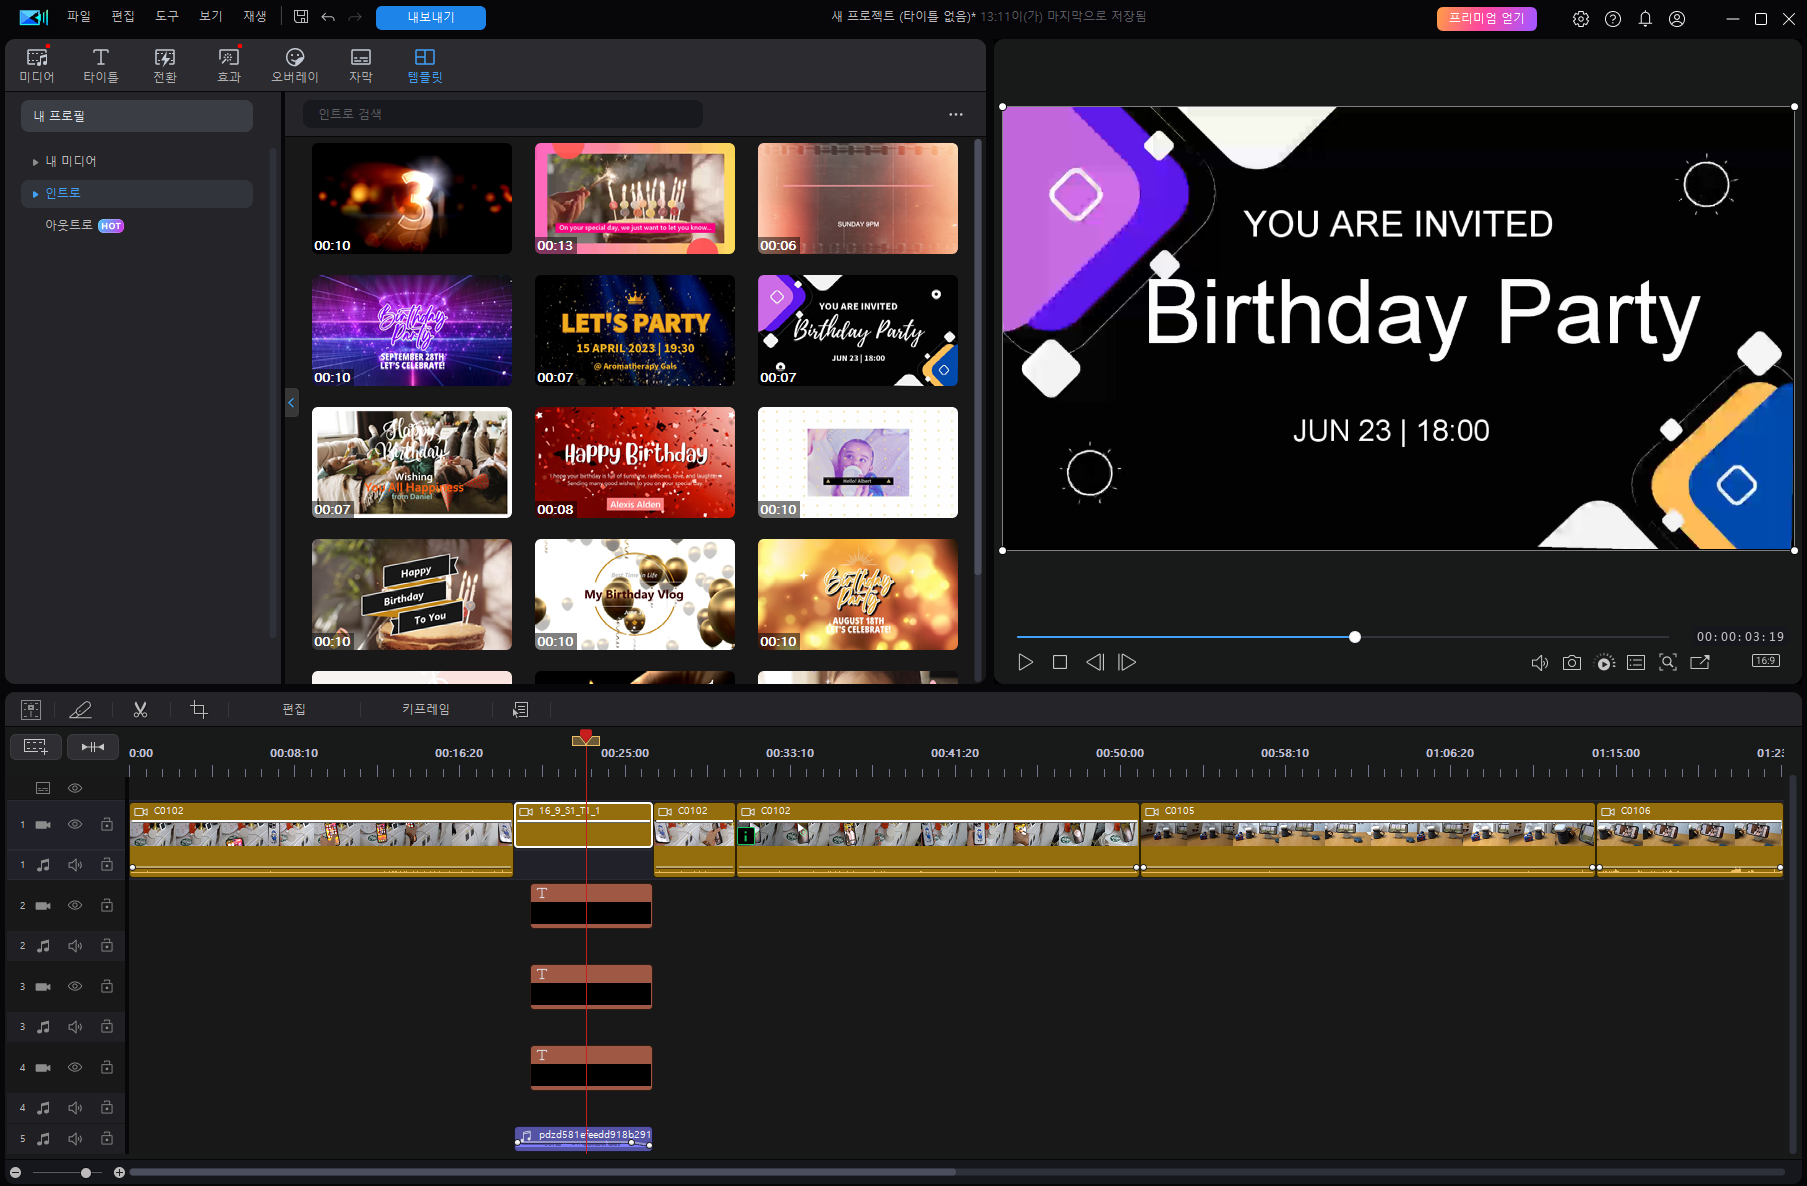Take a snapshot of preview
The height and width of the screenshot is (1186, 1807).
(1572, 663)
